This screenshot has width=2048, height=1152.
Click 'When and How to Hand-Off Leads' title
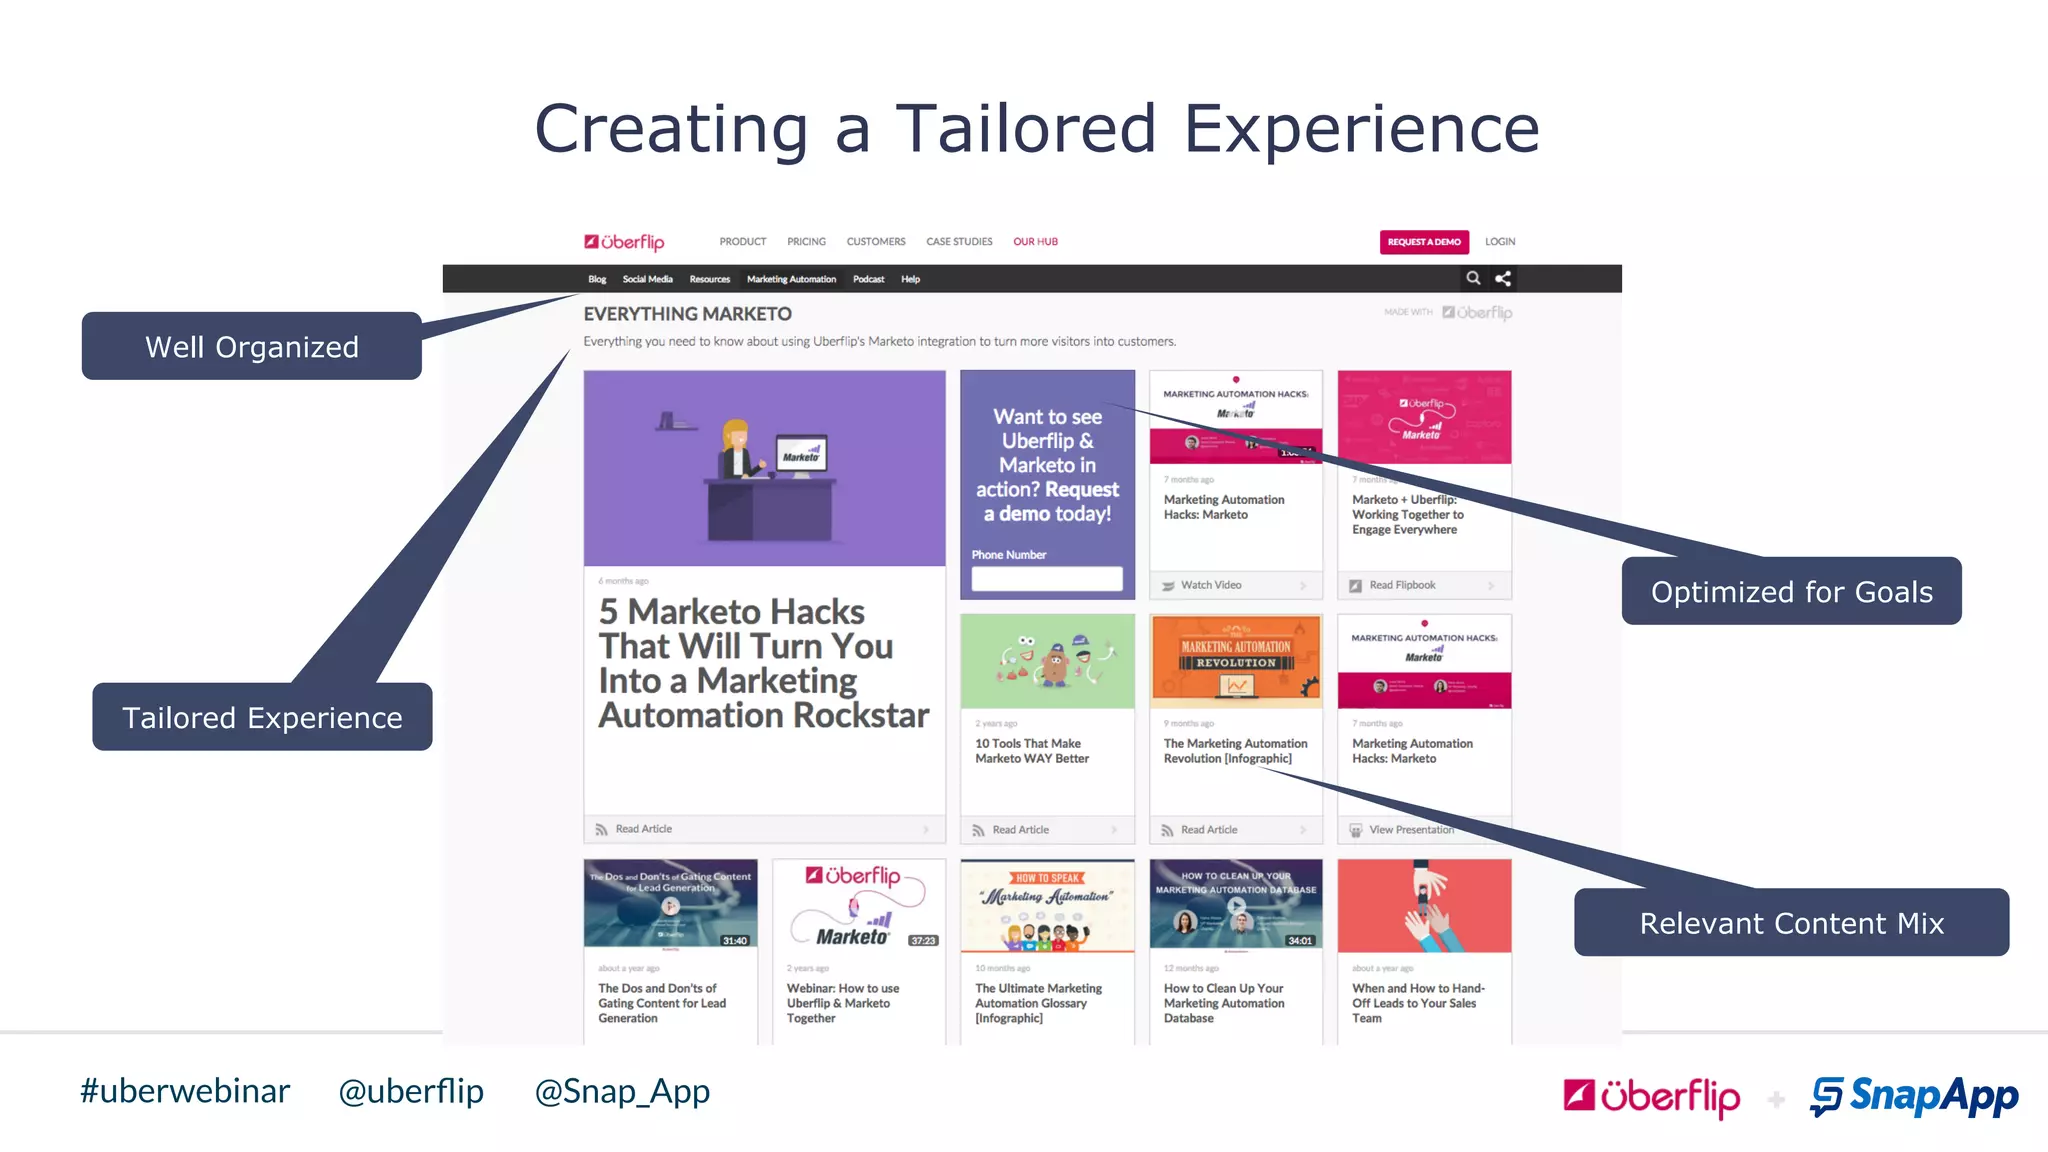click(x=1418, y=1003)
